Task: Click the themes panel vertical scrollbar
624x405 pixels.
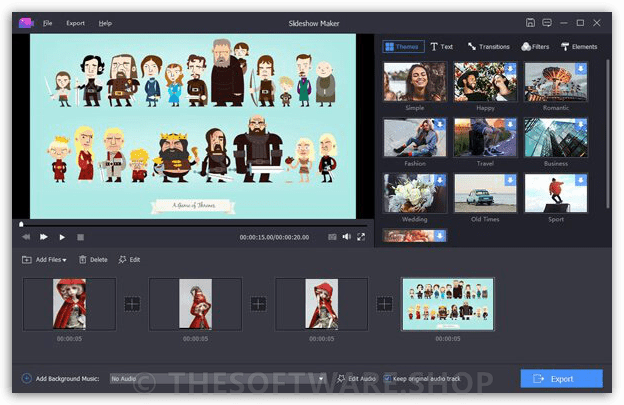Action: pos(608,133)
